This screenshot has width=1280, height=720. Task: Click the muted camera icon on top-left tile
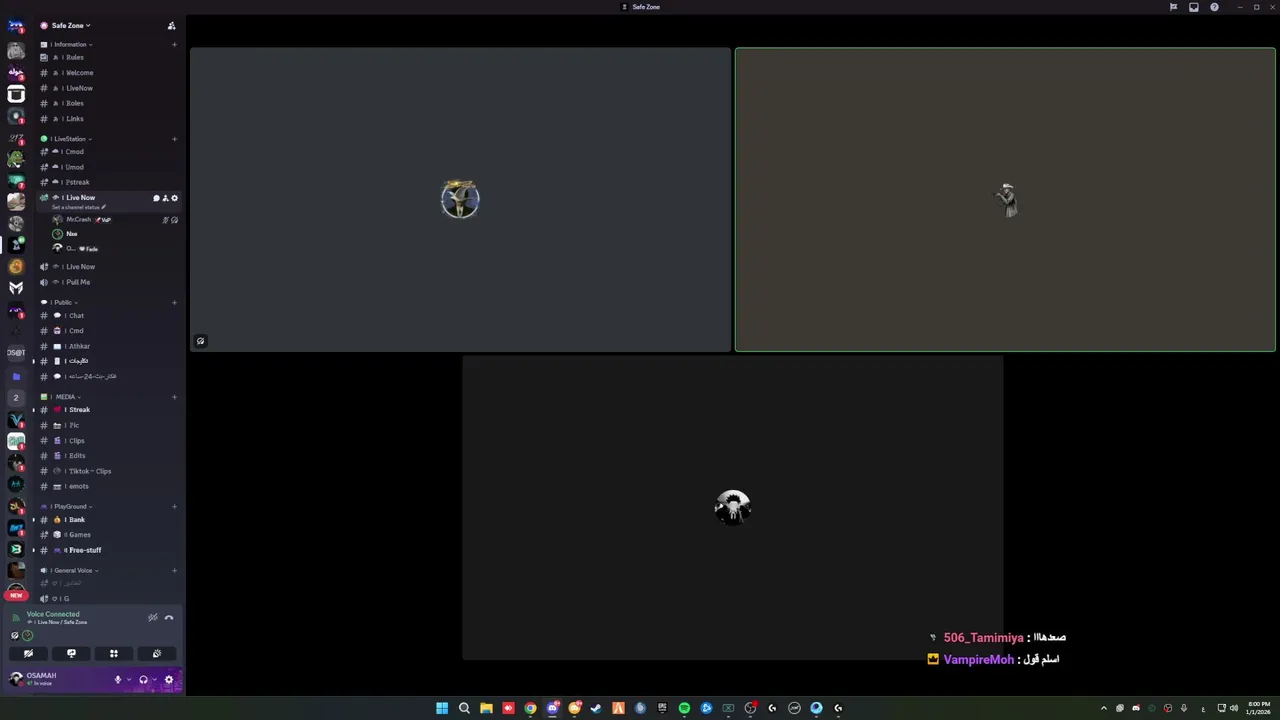200,341
